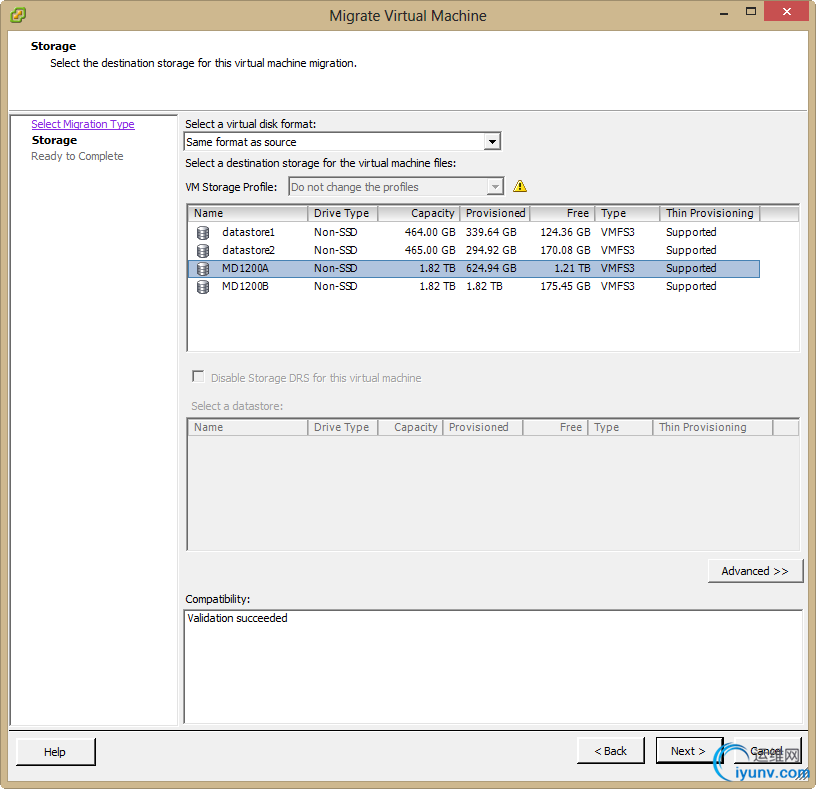
Task: Click the datastore1 disk icon
Action: 203,233
